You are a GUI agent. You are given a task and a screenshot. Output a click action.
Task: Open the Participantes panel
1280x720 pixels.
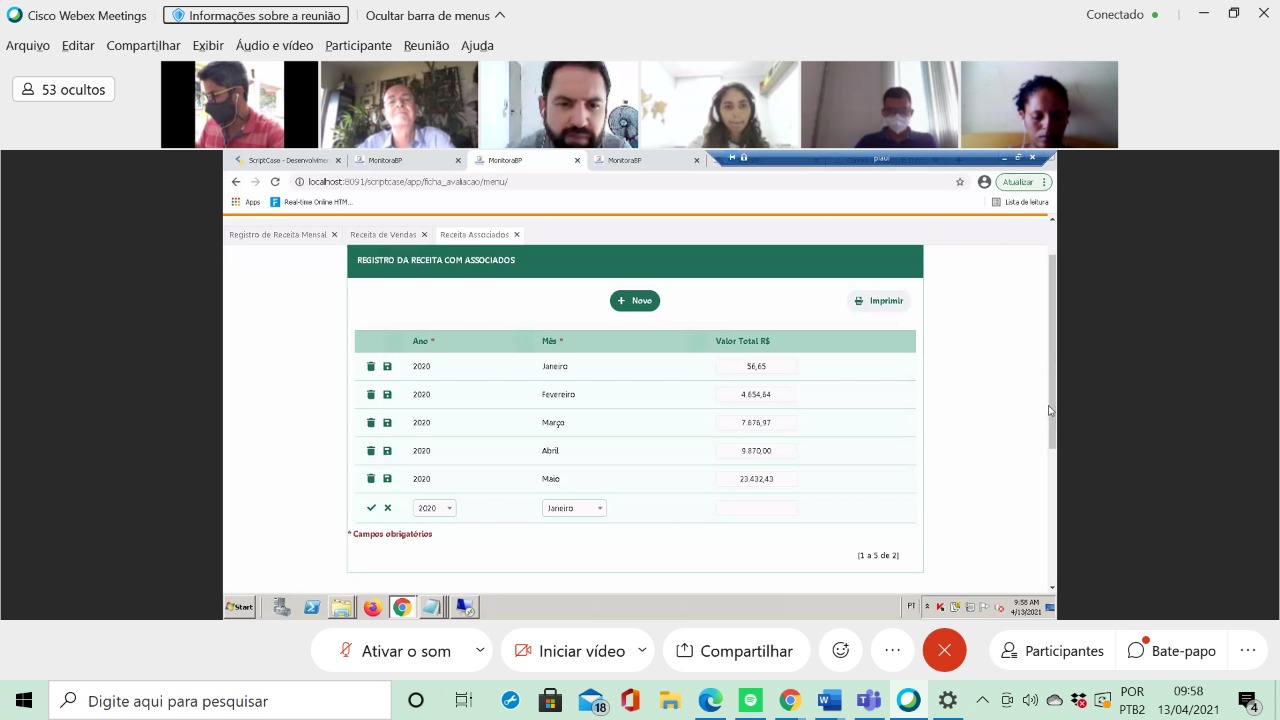(x=1052, y=651)
